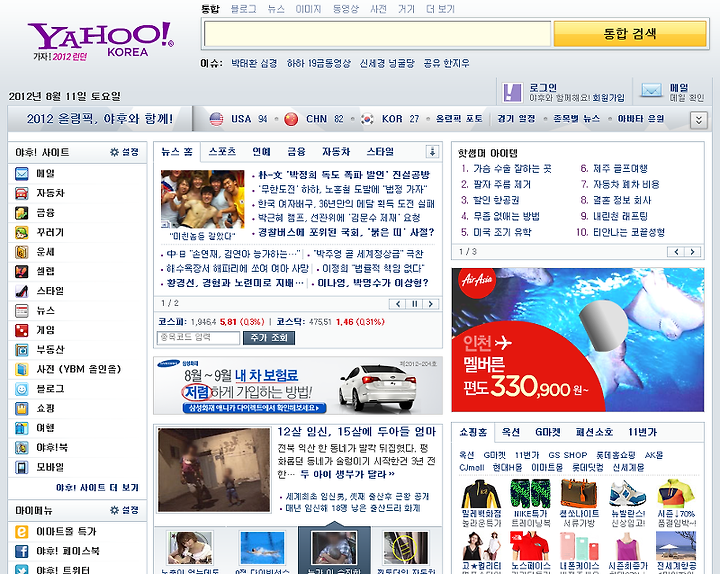The image size is (720, 574).
Task: Open the diving photo thumbnail in story strip
Action: (262, 548)
